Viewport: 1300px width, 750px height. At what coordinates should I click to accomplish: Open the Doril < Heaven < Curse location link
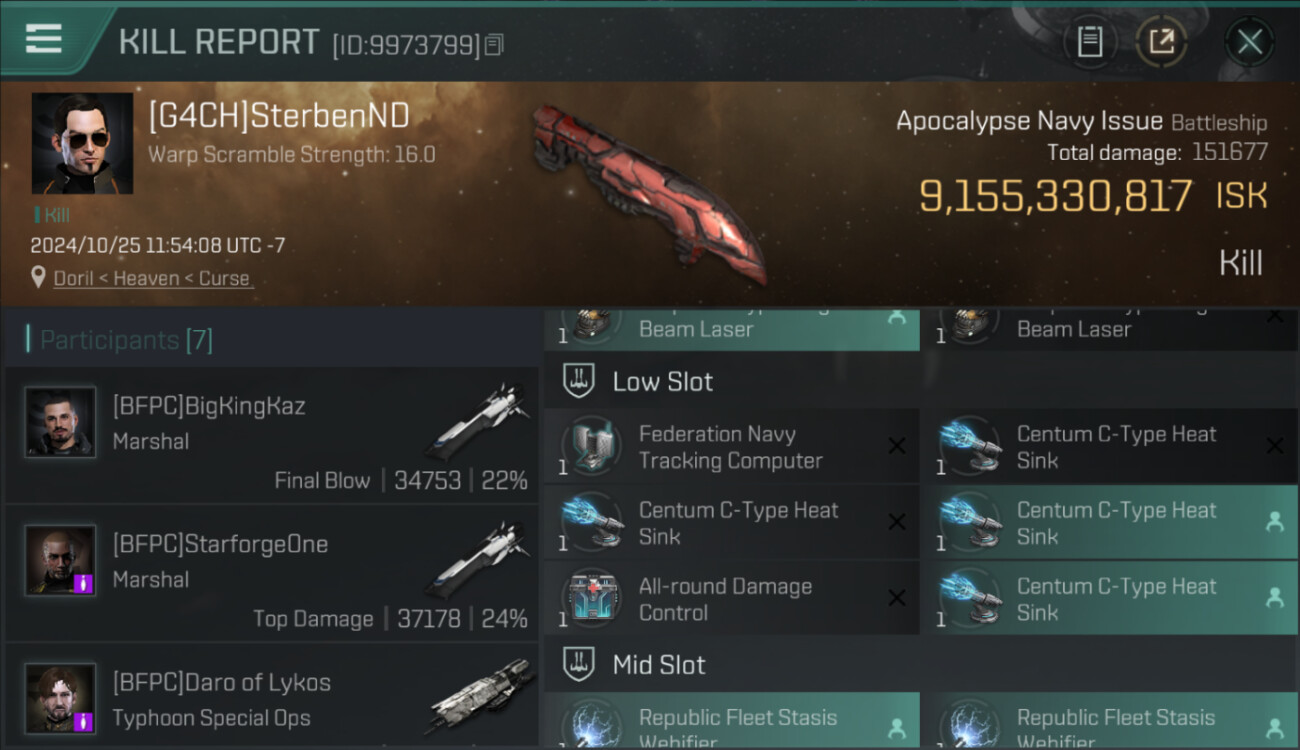[x=152, y=278]
